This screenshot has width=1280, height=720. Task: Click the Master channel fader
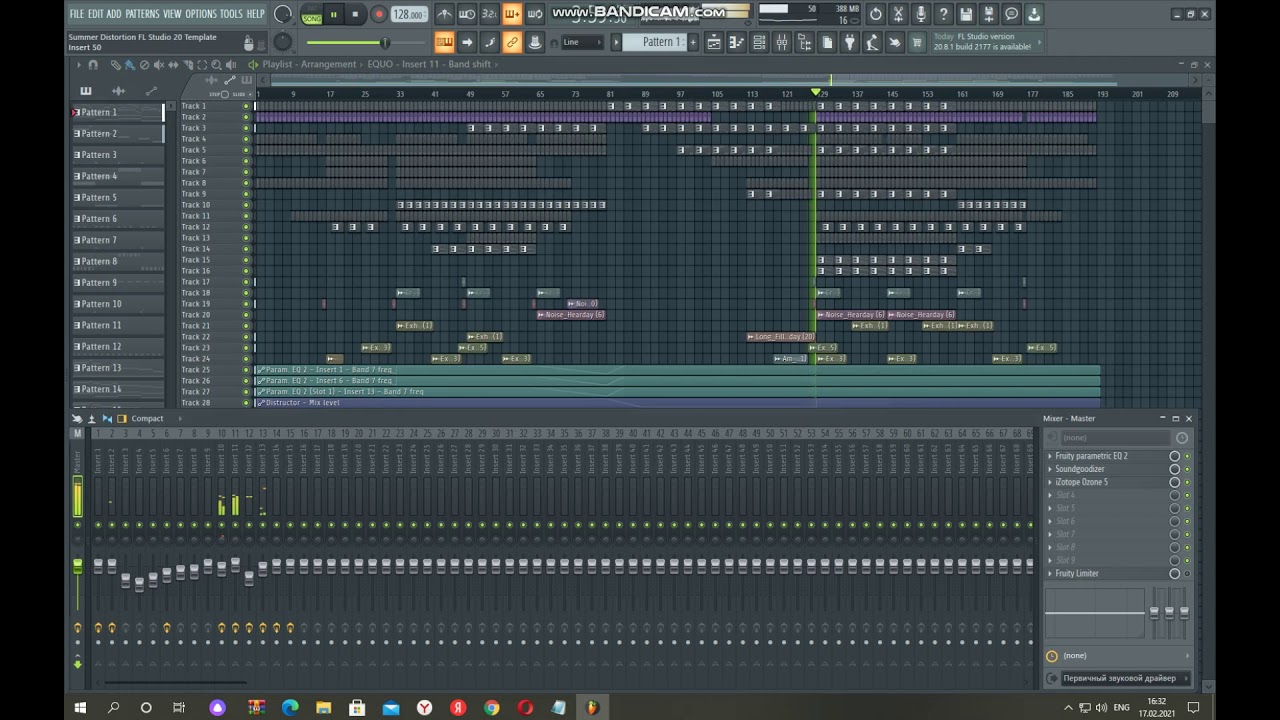(77, 566)
